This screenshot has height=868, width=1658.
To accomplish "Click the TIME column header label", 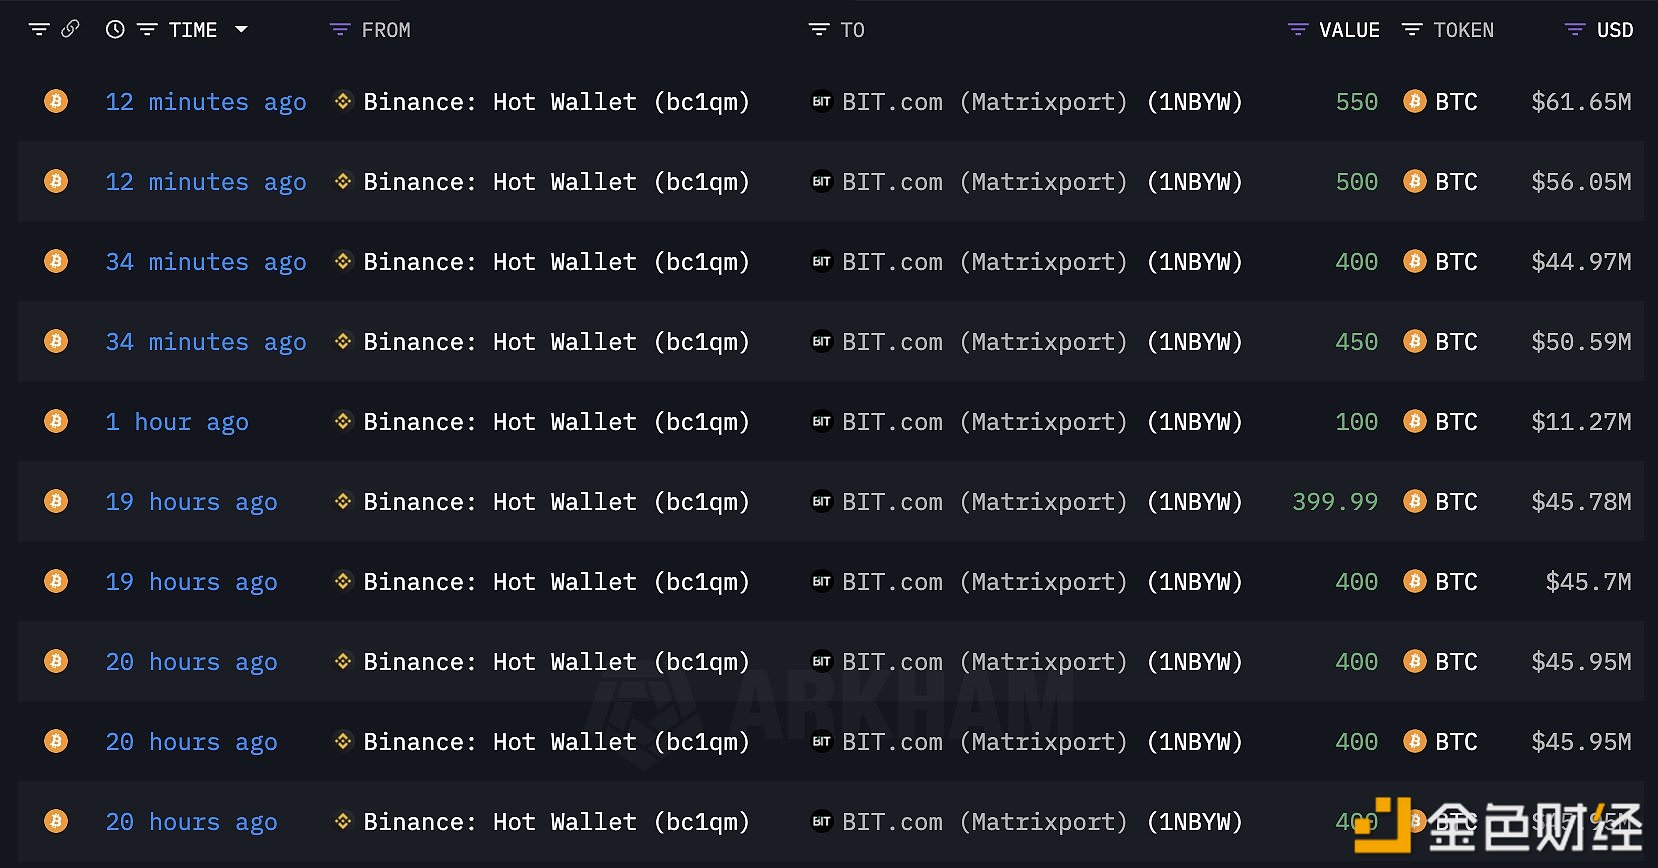I will pos(193,30).
